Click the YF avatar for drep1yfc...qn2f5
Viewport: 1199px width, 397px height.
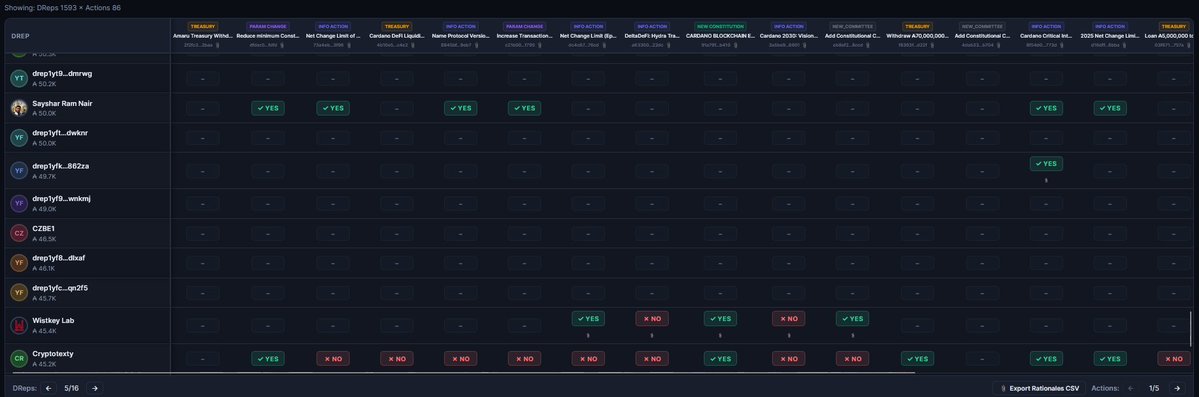[x=19, y=292]
